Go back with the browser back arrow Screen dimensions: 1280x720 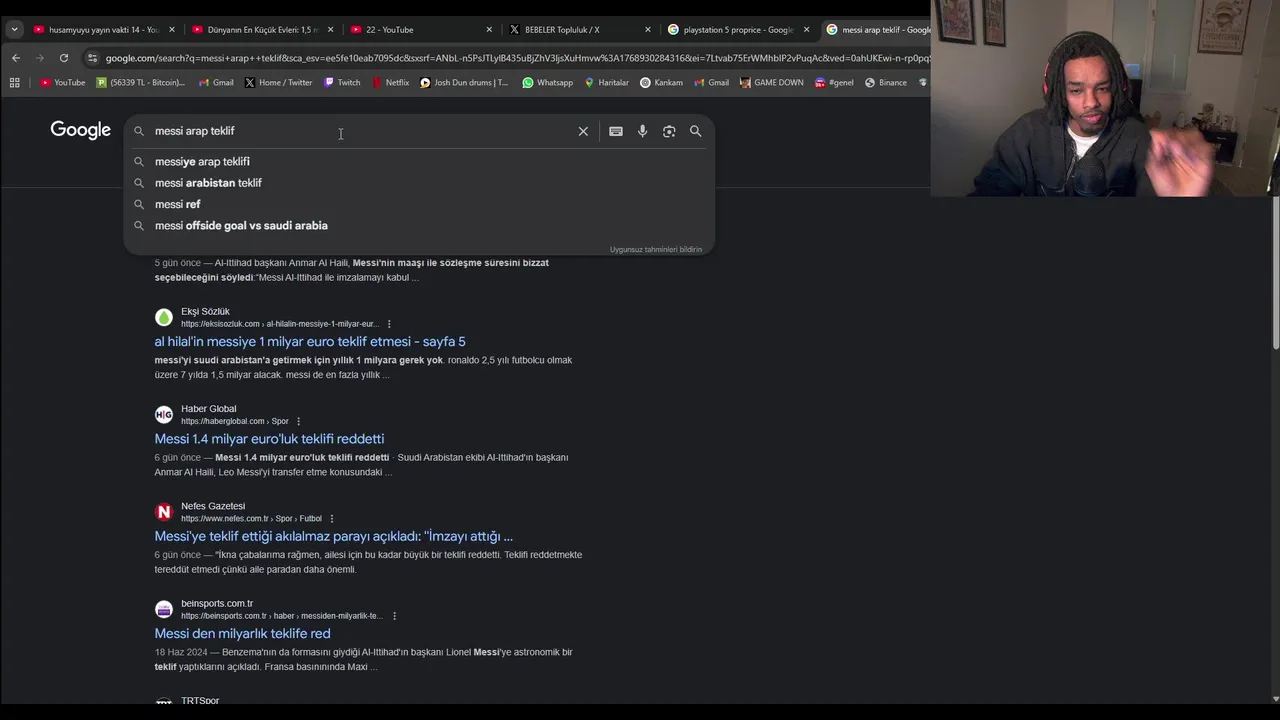click(16, 58)
